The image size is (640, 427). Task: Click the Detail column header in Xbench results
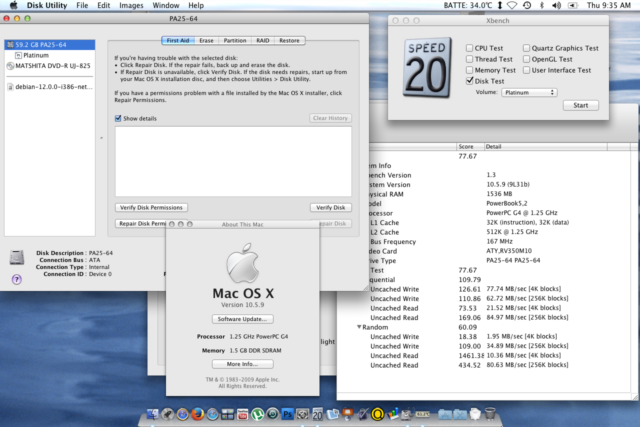(545, 147)
